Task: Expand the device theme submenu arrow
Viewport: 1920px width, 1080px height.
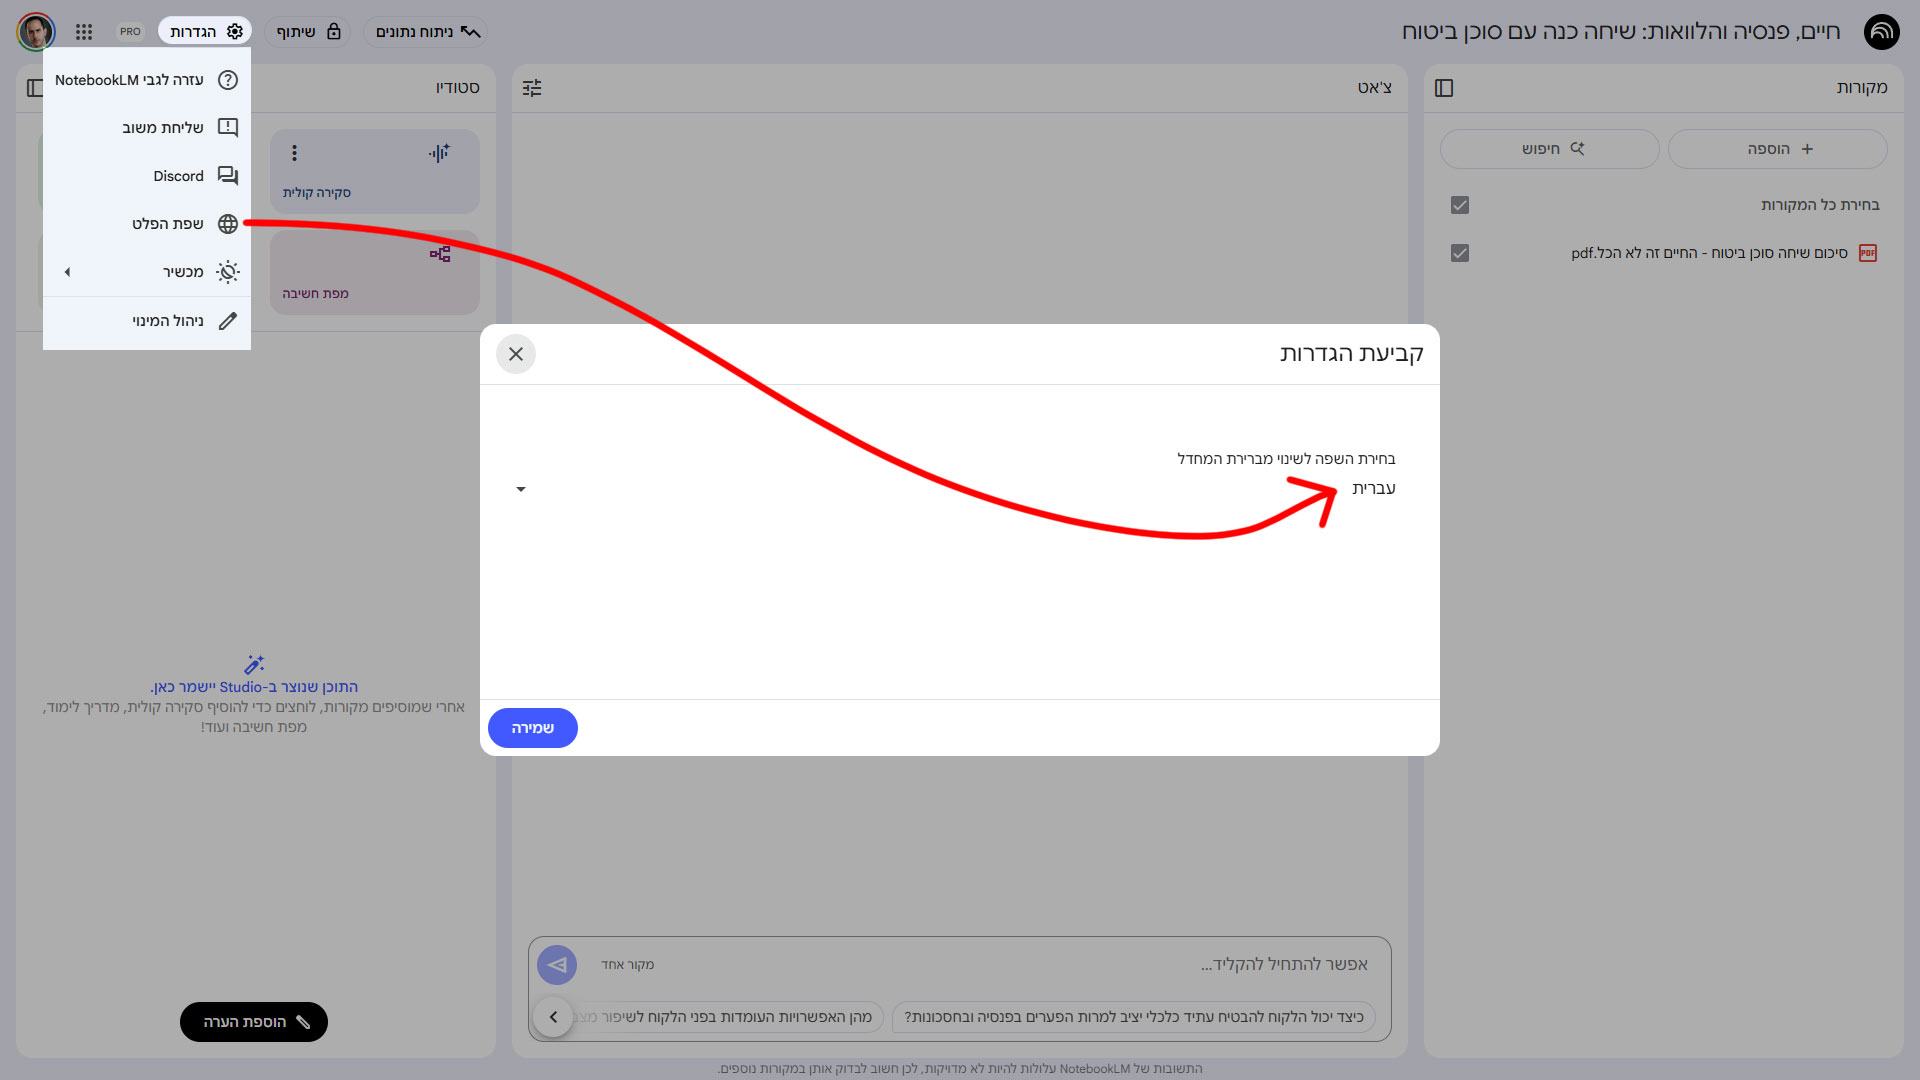Action: click(x=67, y=272)
